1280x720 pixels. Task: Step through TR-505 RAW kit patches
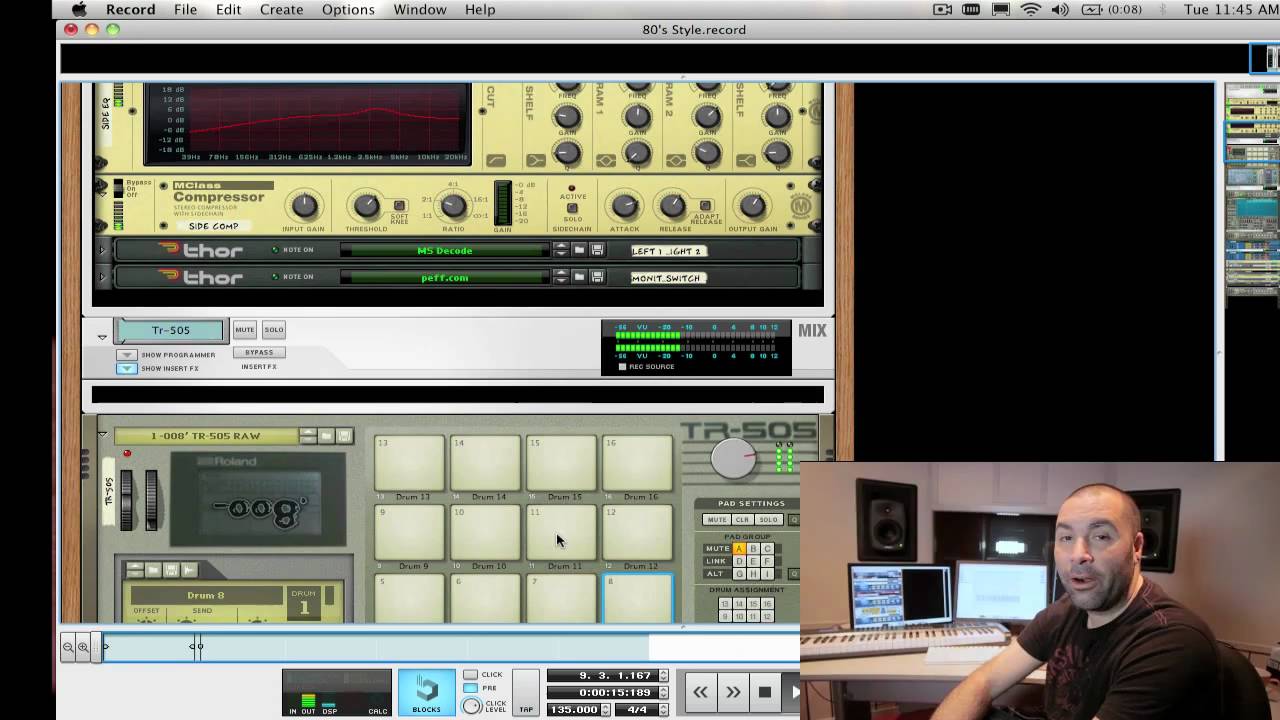tap(308, 436)
